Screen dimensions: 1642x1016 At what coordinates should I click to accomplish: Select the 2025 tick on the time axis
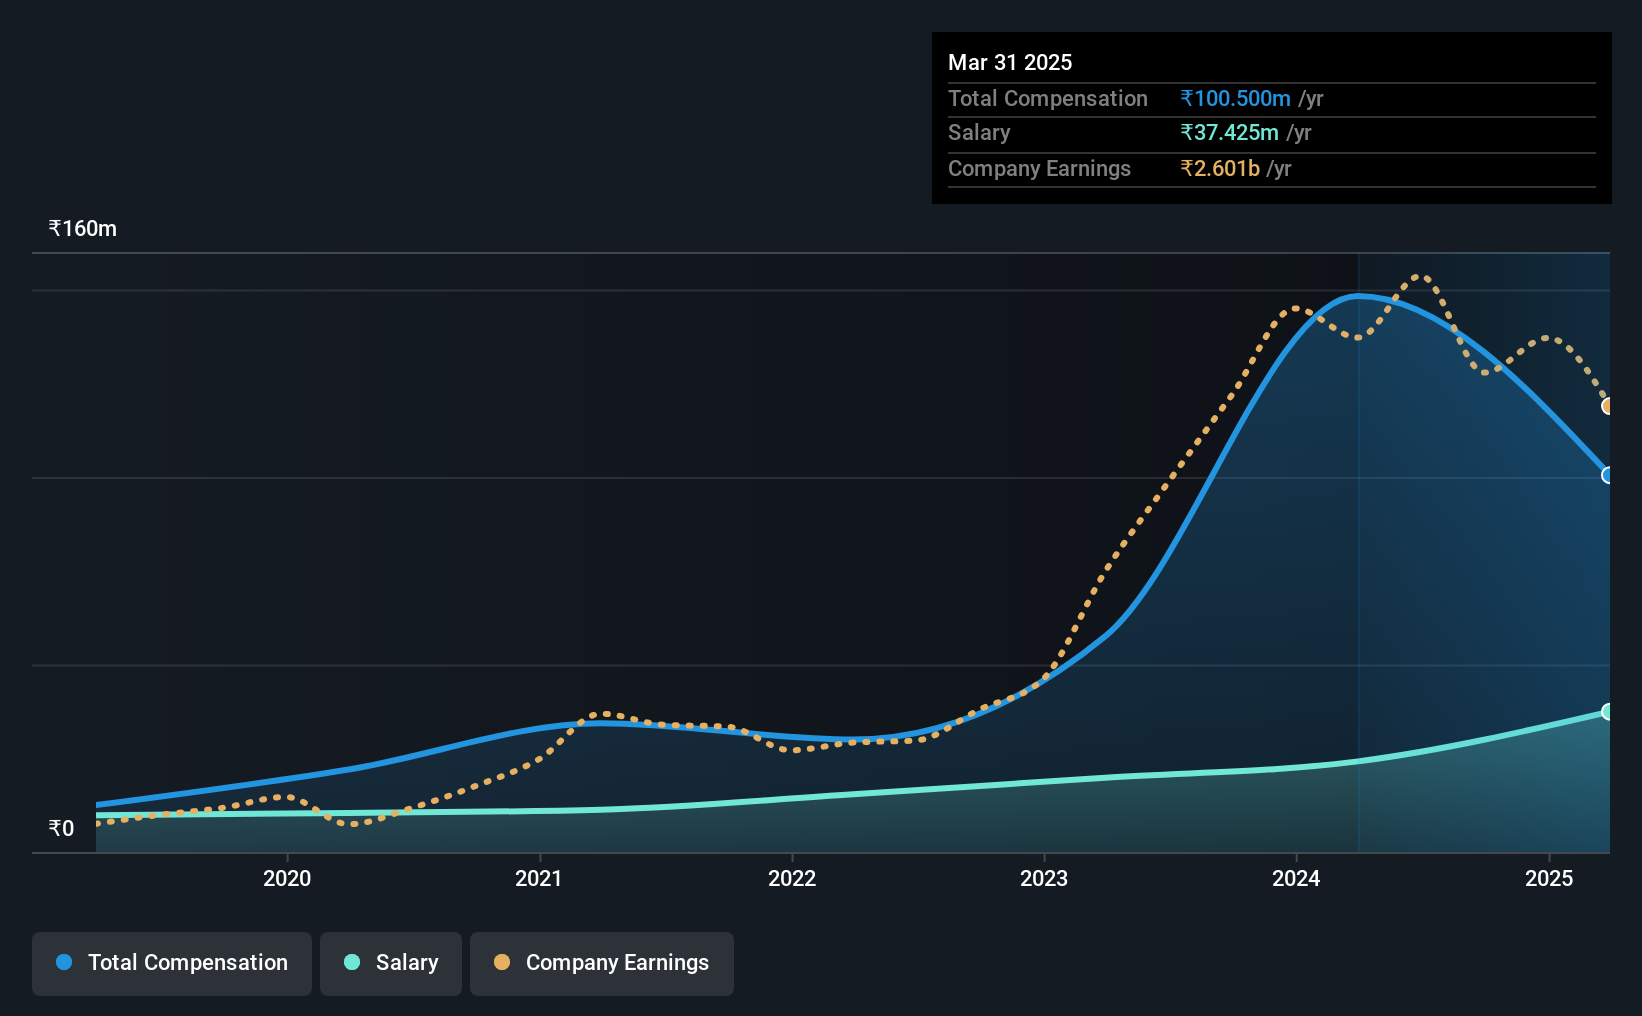point(1549,878)
